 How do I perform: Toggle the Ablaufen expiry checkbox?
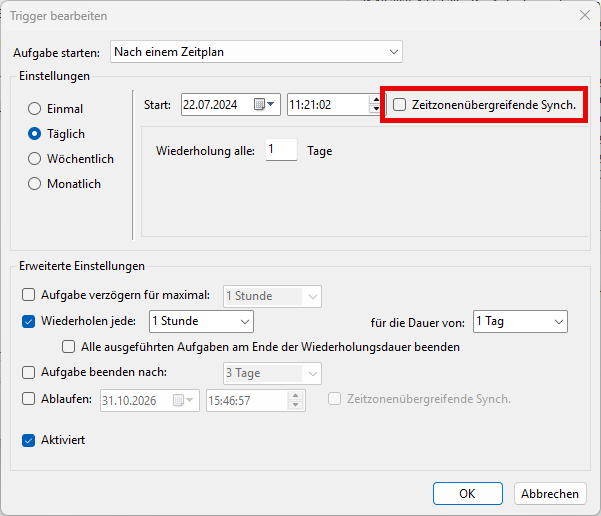coord(29,399)
